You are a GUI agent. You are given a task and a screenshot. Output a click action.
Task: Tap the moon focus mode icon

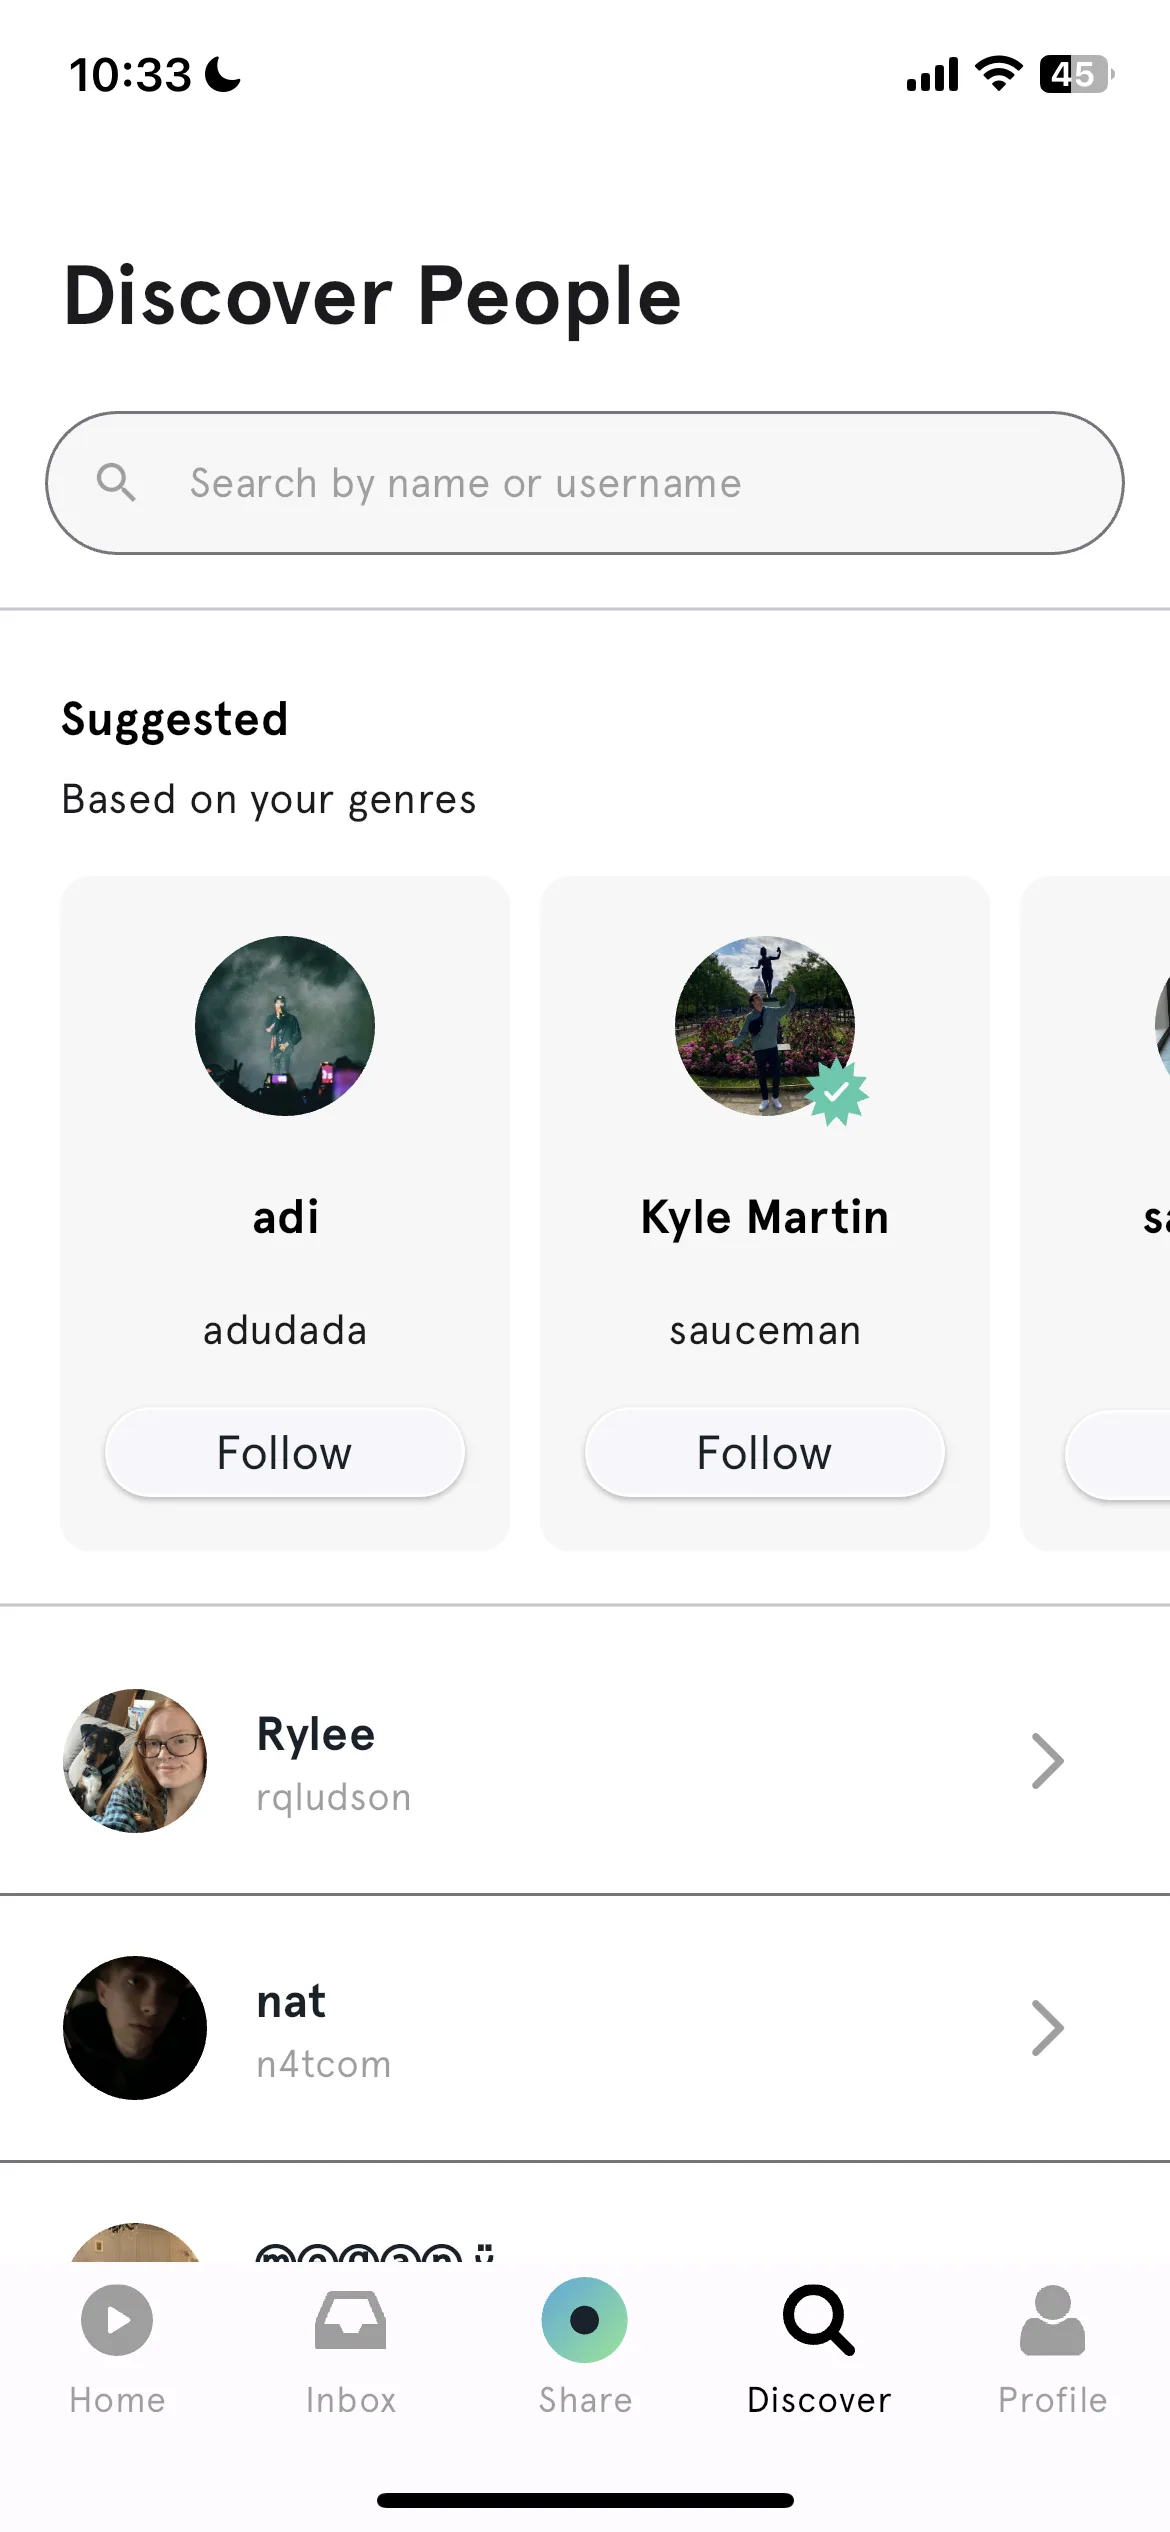(x=223, y=74)
